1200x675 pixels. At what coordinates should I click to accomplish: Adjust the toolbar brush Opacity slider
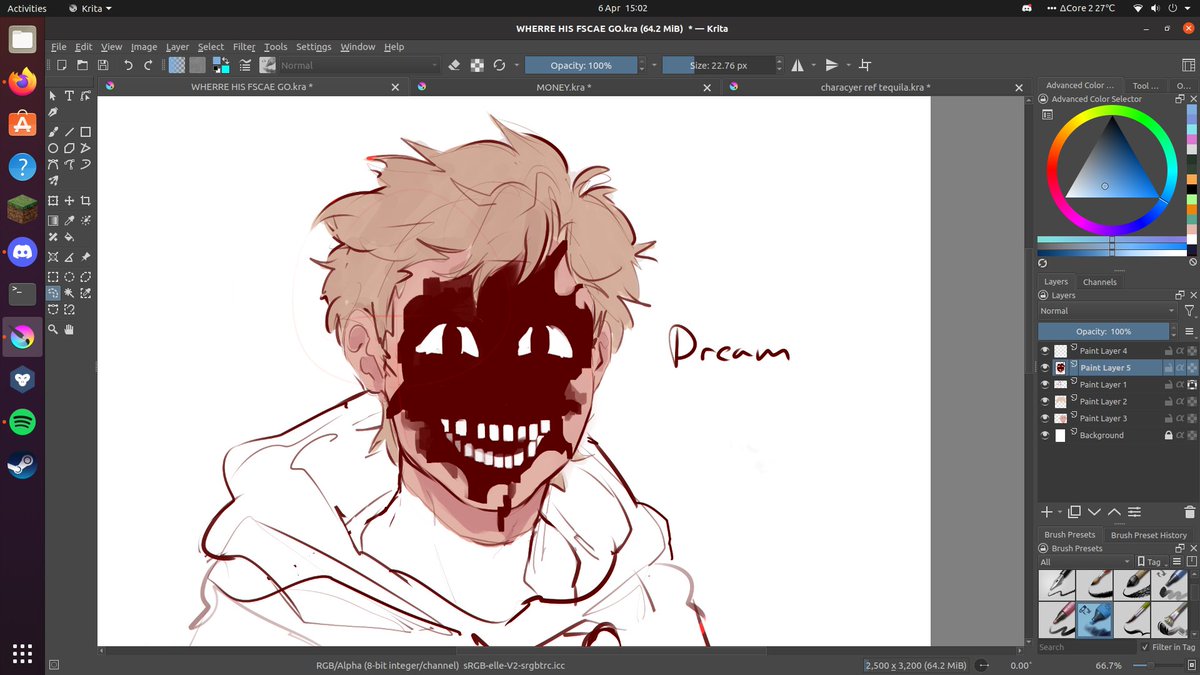[581, 65]
